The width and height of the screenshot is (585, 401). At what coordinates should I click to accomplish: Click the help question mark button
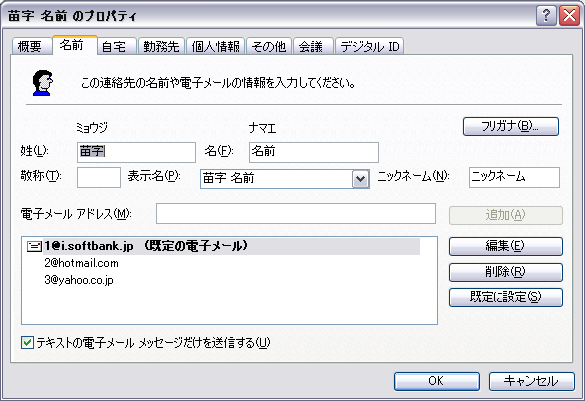[546, 15]
